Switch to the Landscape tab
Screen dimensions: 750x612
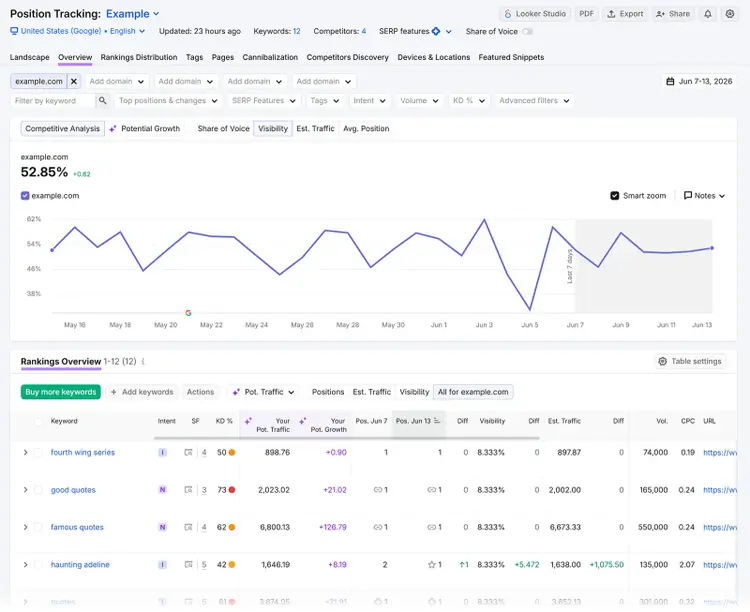click(x=30, y=57)
